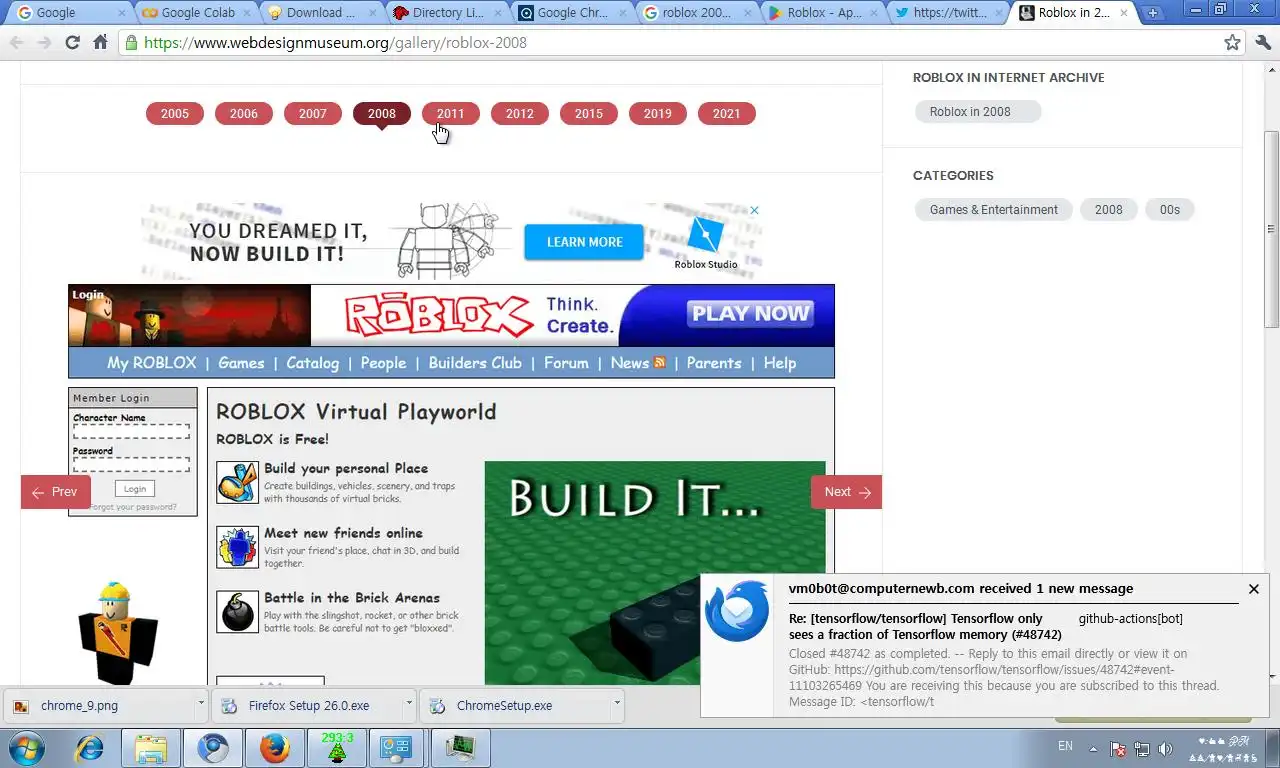Open the Chrome wrench menu

[1262, 43]
